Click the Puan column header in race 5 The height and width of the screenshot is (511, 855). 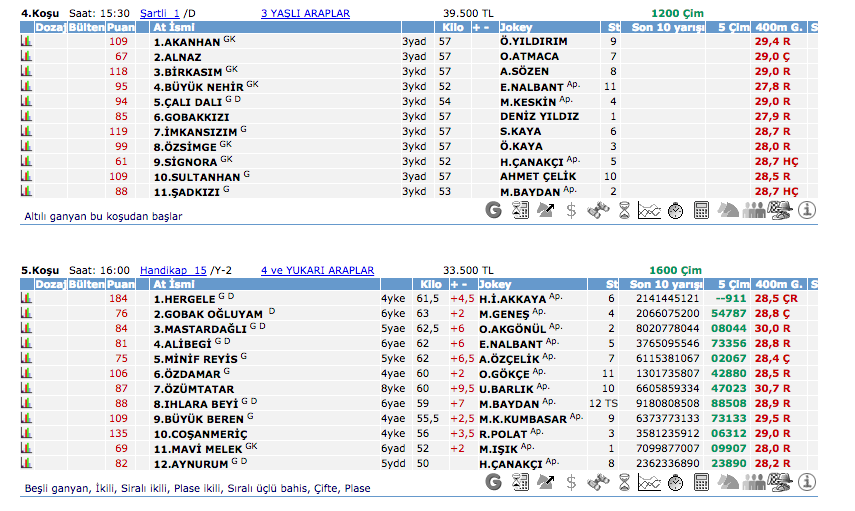(120, 284)
